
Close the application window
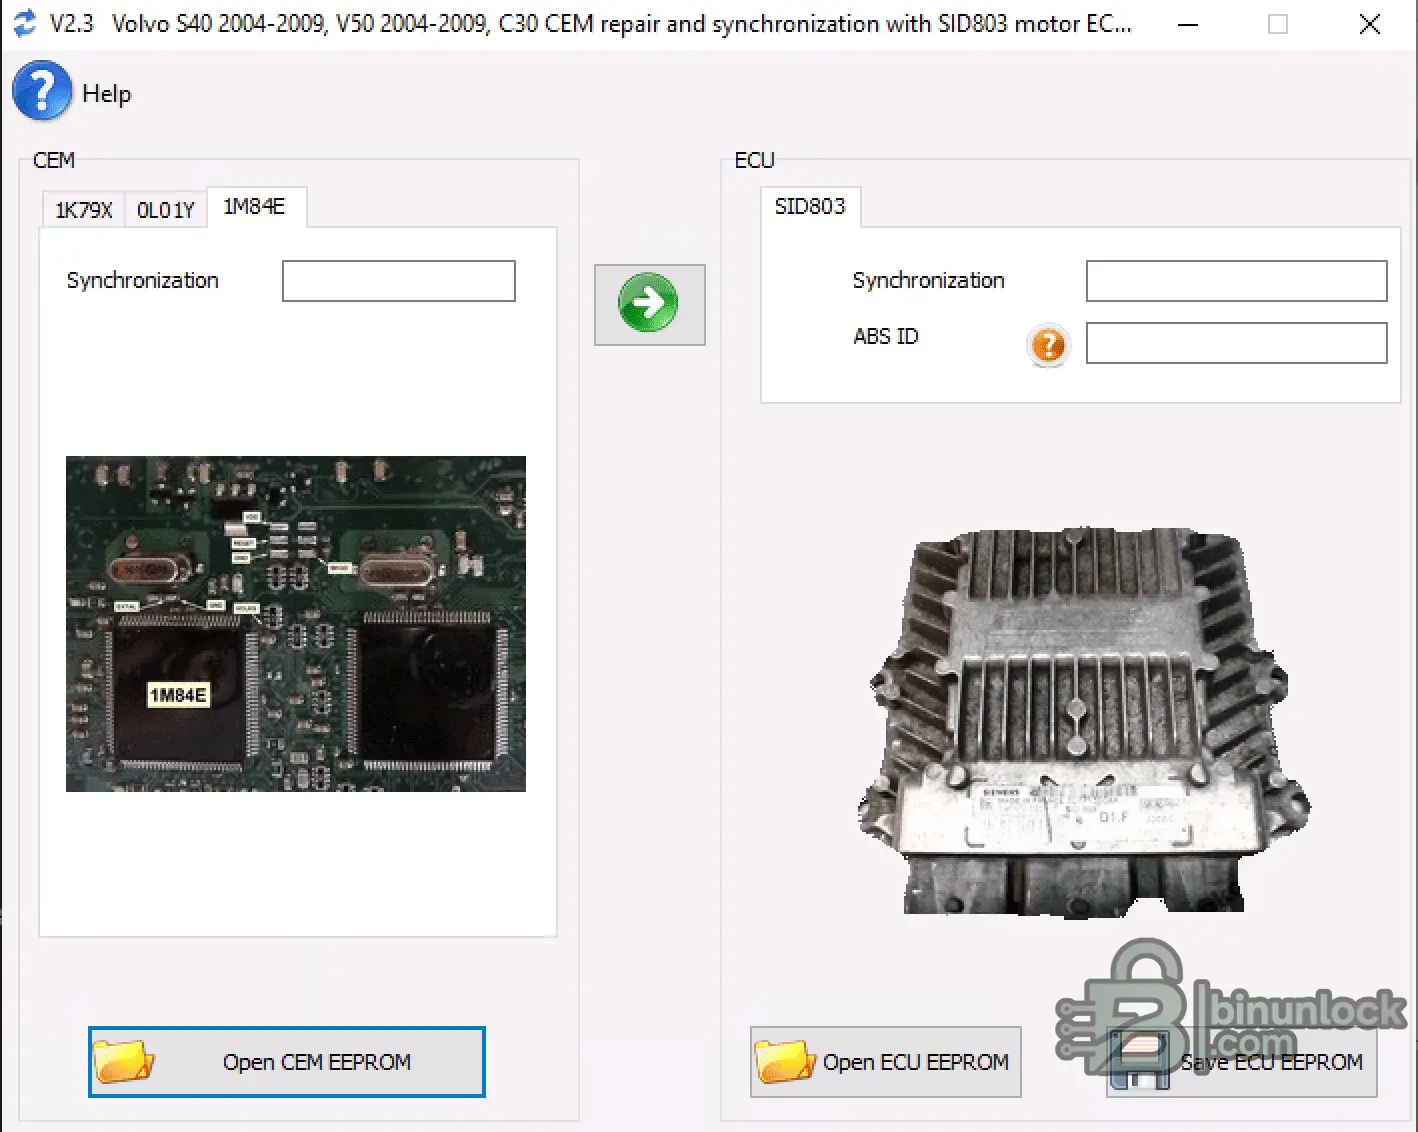pyautogui.click(x=1370, y=24)
